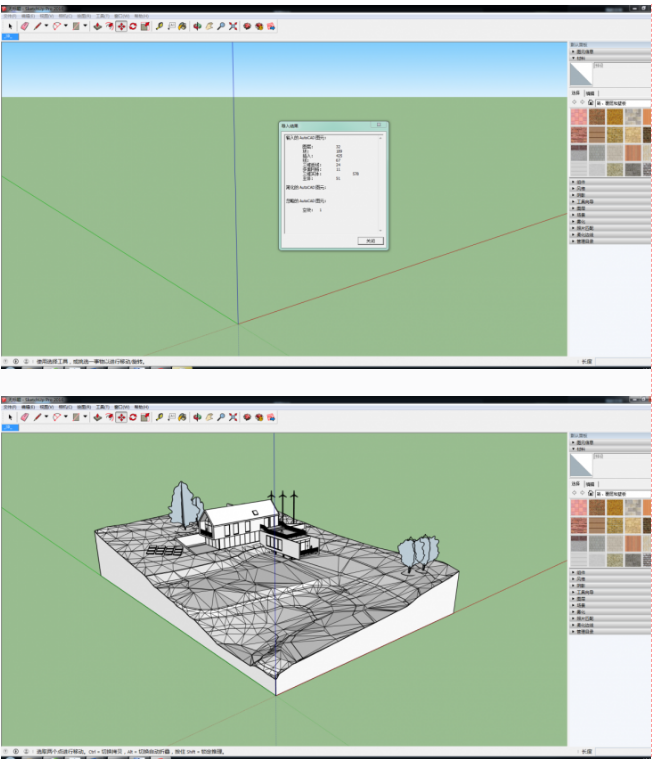This screenshot has height=759, width=652.
Task: Expand the 图元信息 panel in the import-dialog window
Action: tap(610, 51)
